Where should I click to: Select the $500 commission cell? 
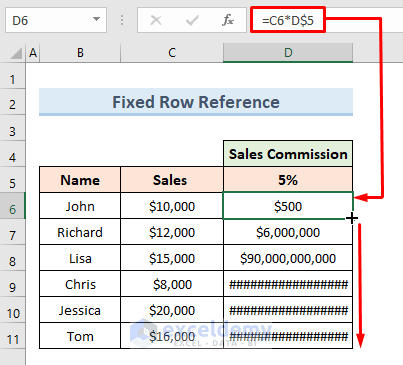(288, 206)
